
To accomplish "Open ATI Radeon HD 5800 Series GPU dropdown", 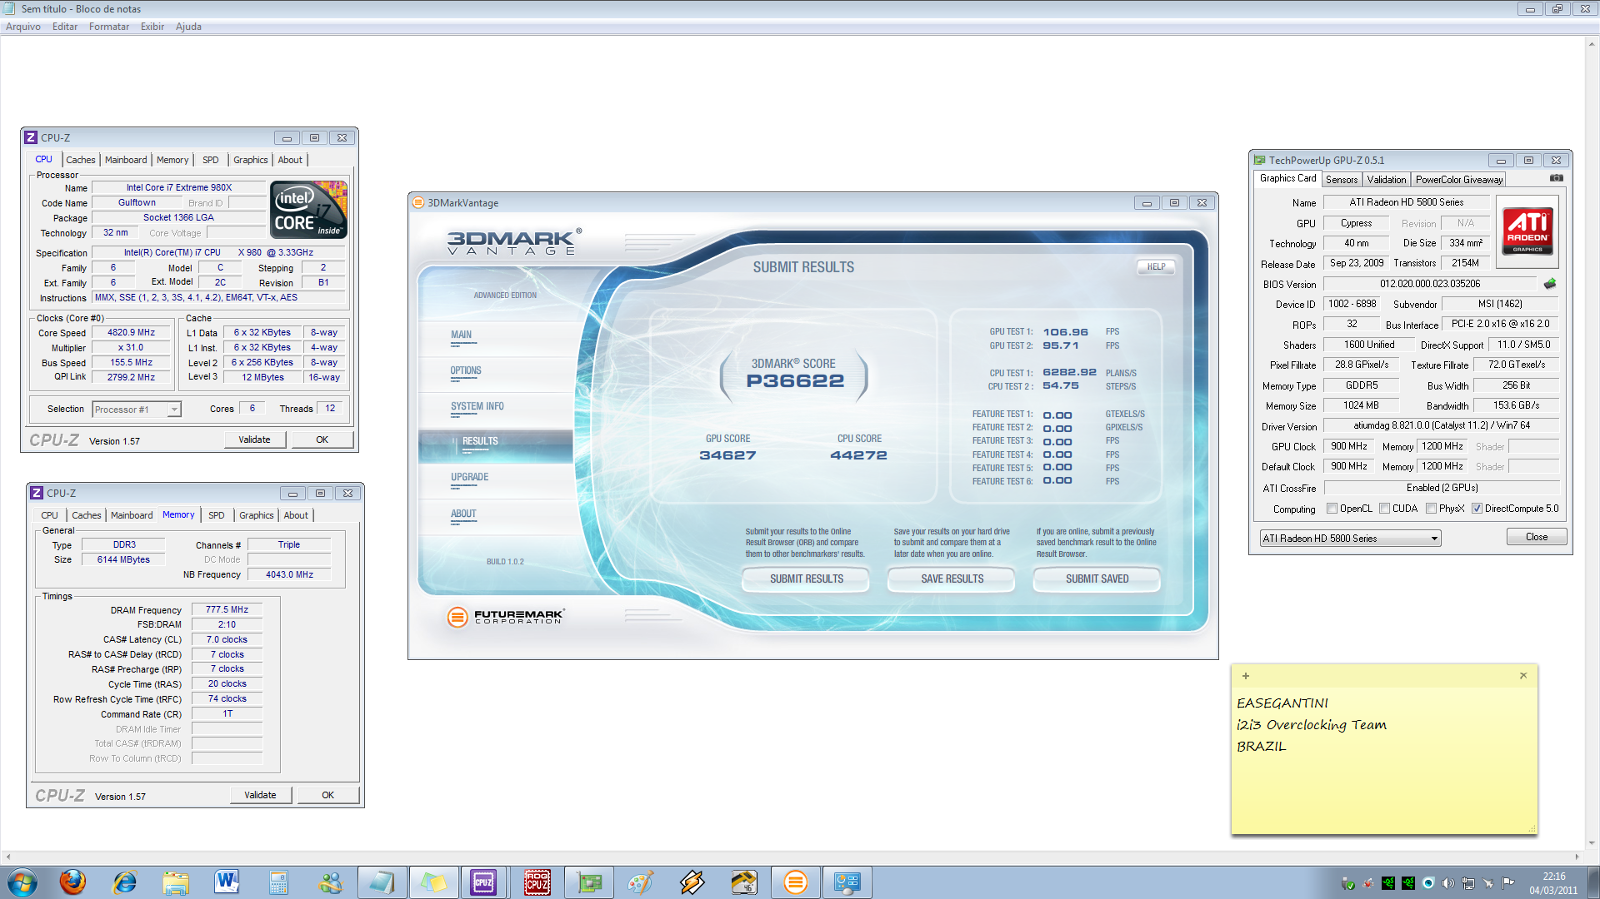I will [x=1350, y=538].
